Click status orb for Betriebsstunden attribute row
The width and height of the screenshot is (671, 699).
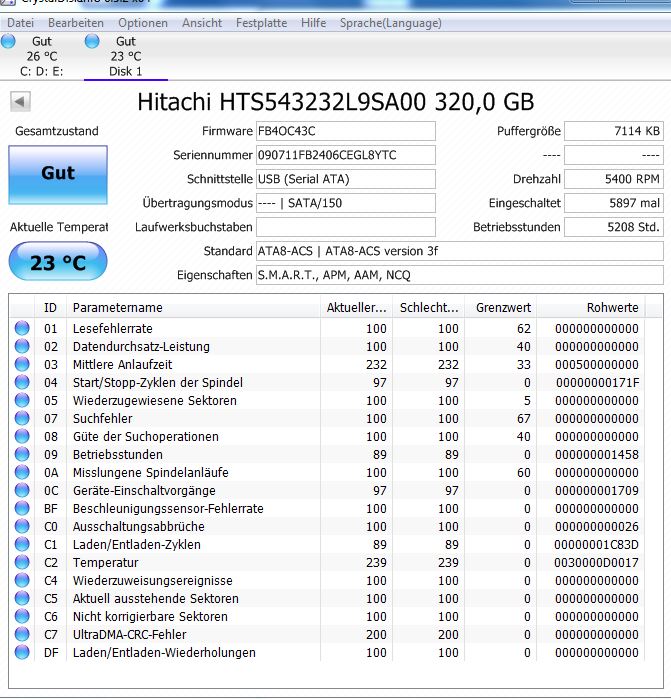click(x=22, y=454)
